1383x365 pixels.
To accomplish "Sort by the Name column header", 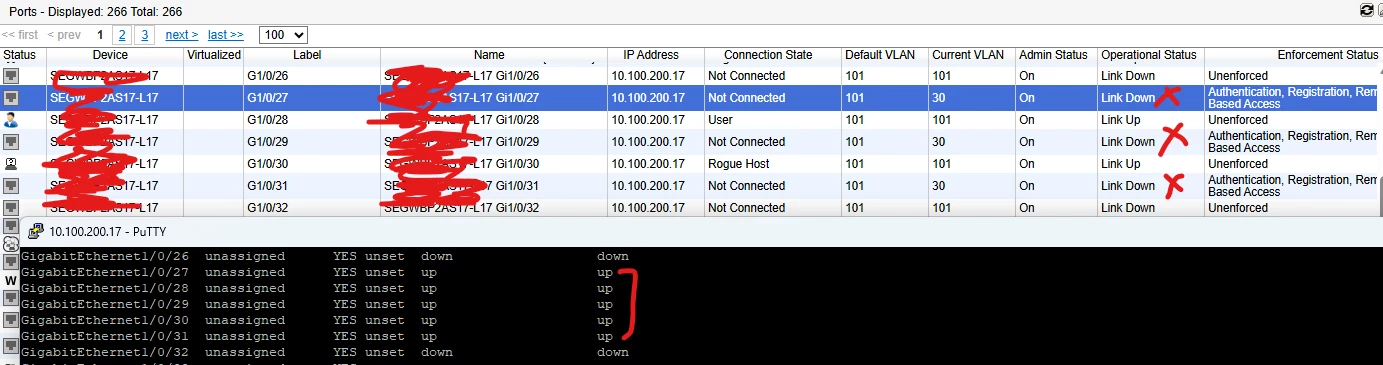I will tap(489, 55).
